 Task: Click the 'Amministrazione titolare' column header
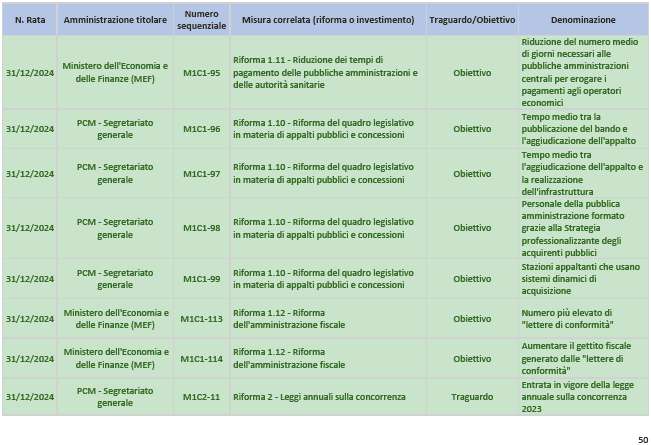click(x=115, y=20)
